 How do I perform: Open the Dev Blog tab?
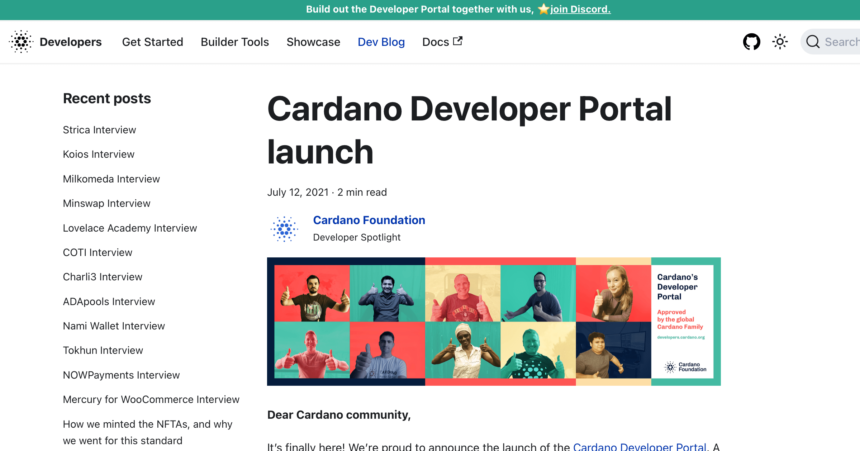(x=381, y=42)
